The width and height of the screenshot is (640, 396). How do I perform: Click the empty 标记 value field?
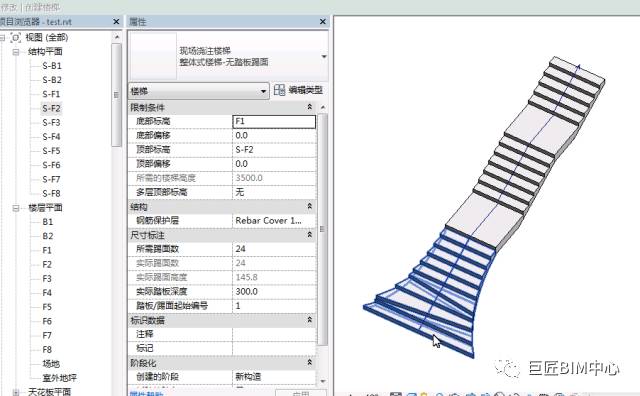274,348
